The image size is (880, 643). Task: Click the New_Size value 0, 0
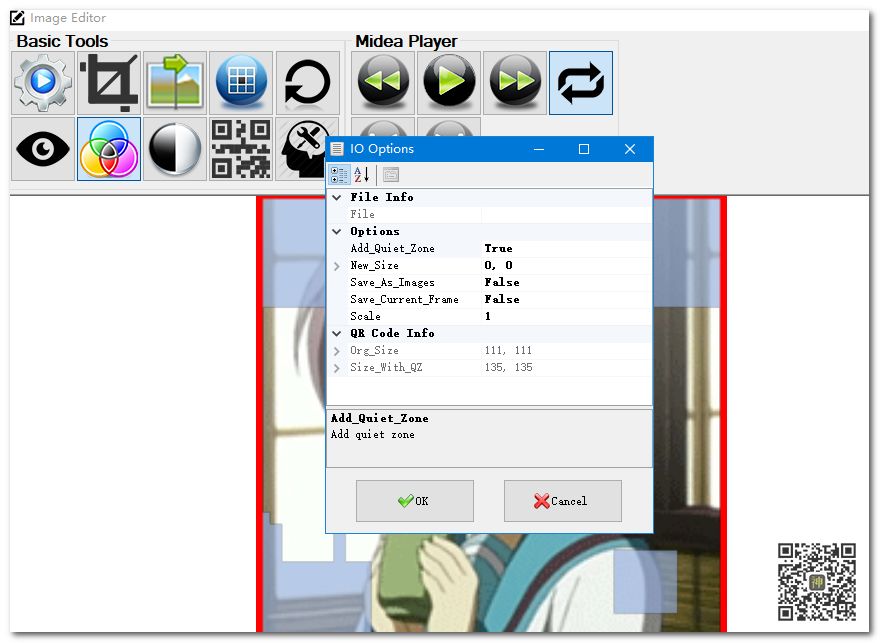tap(498, 265)
